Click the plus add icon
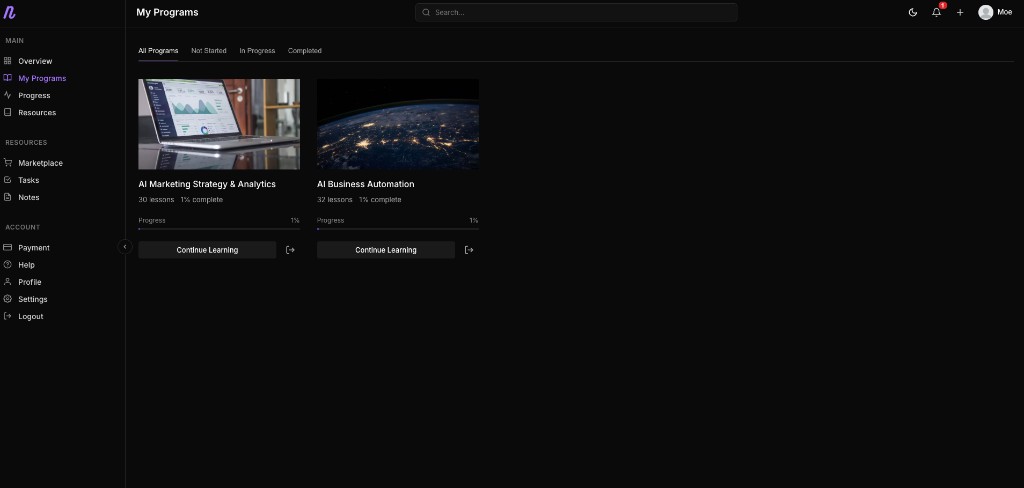1024x488 pixels. [x=960, y=12]
